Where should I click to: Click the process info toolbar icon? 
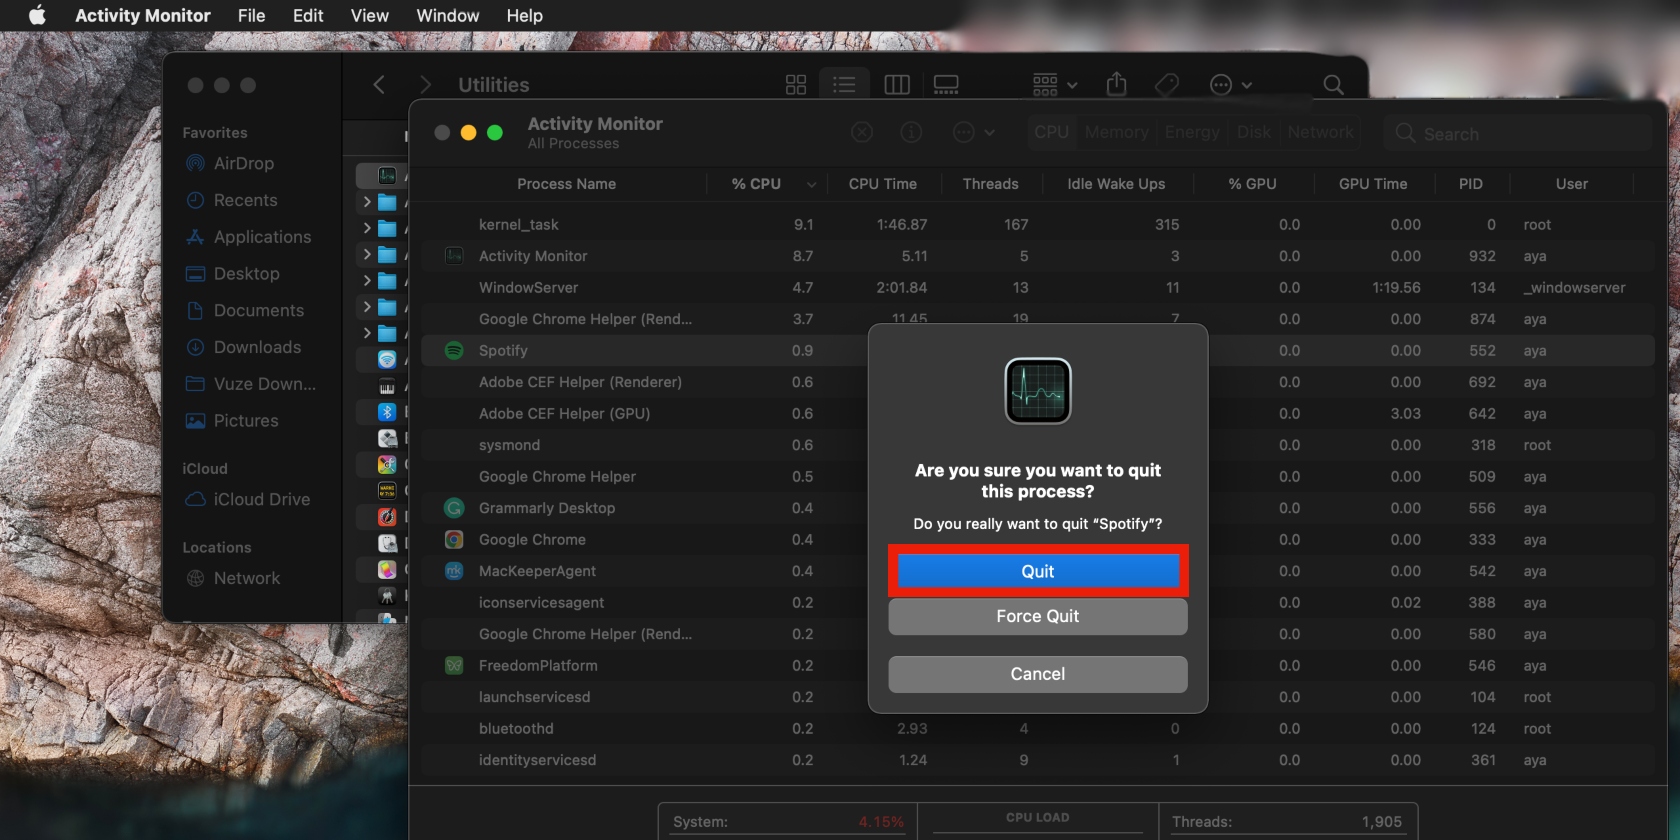coord(911,132)
